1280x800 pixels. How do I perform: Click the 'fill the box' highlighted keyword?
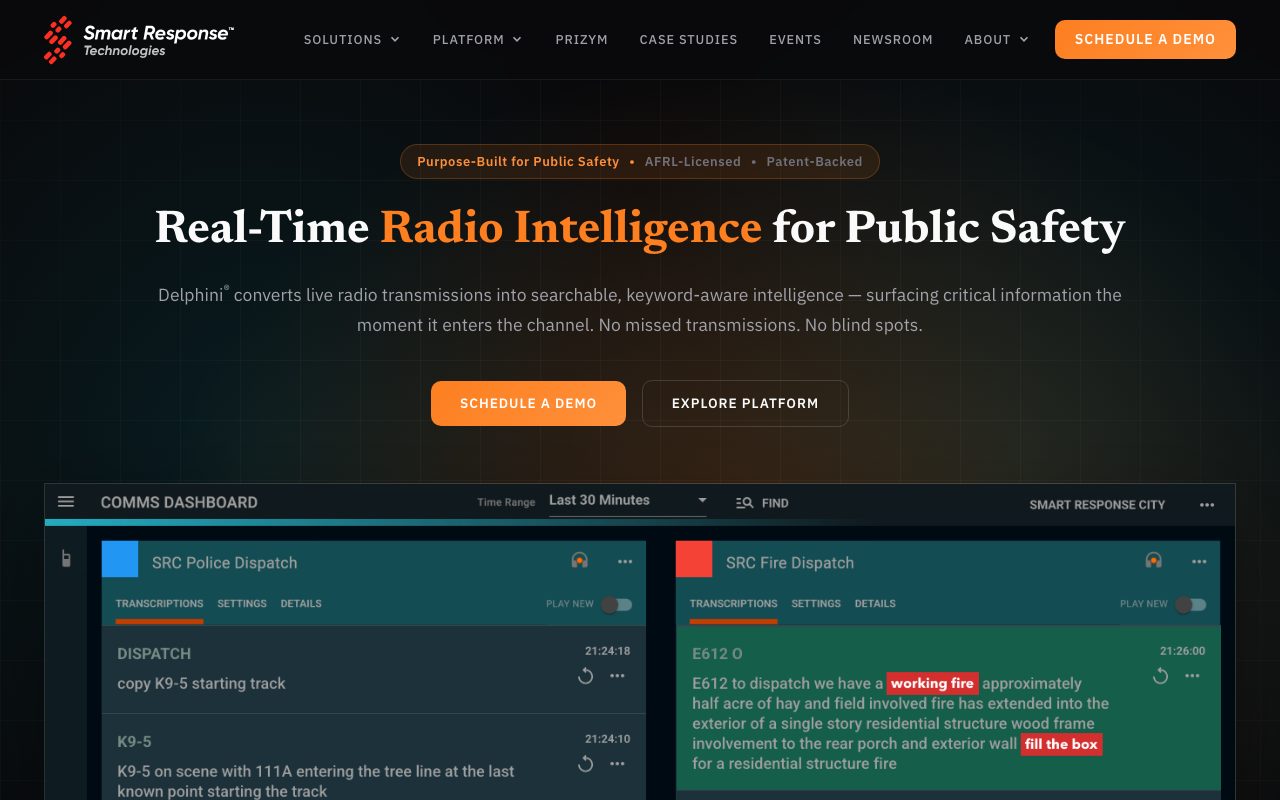tap(1061, 744)
